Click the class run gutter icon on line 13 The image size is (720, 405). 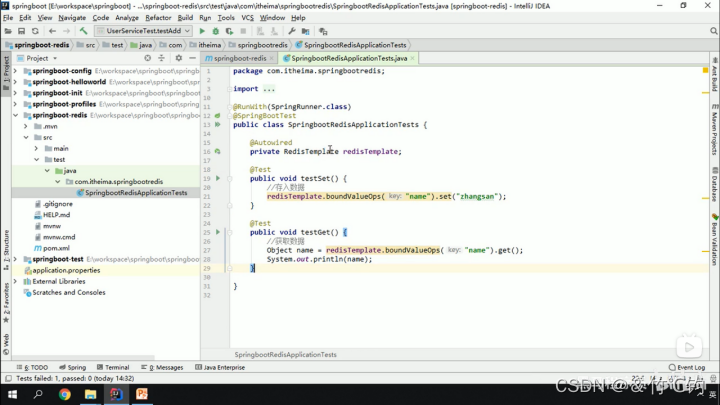coord(218,124)
